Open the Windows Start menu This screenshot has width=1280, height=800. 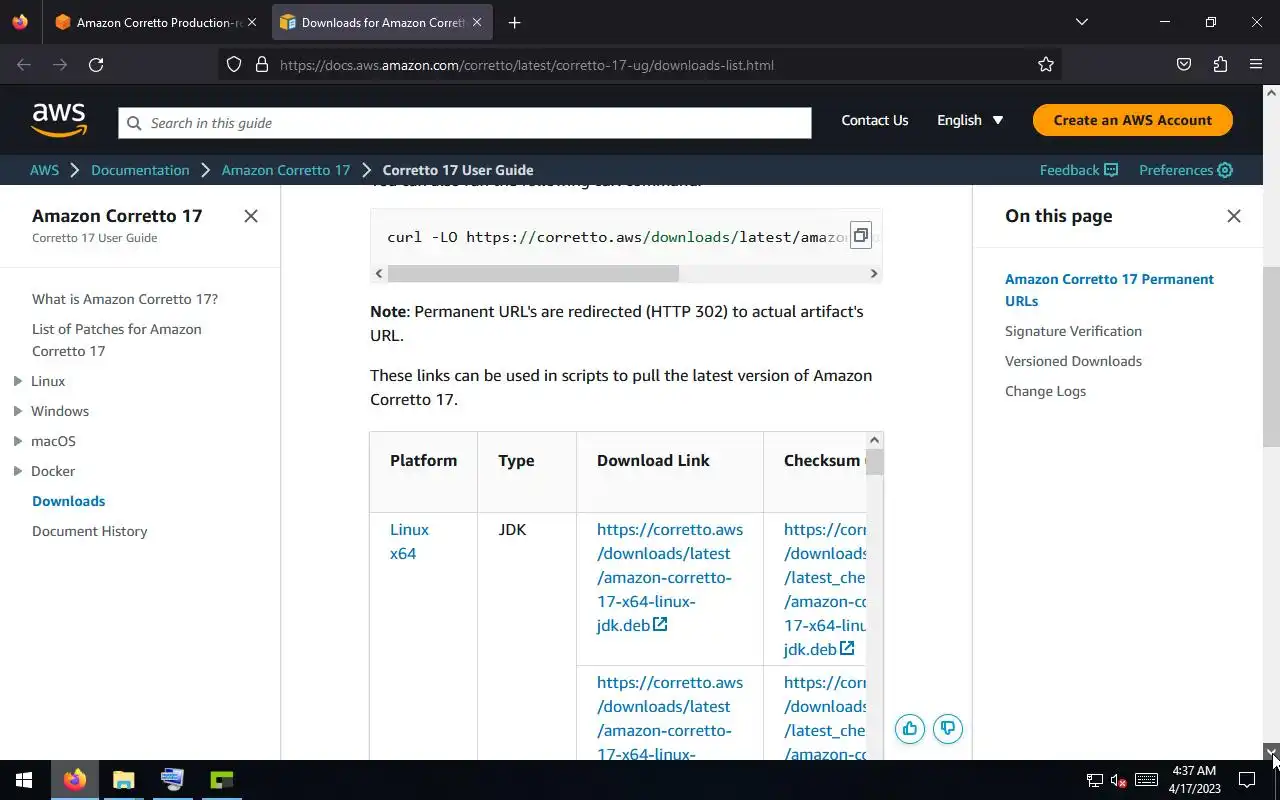(24, 780)
